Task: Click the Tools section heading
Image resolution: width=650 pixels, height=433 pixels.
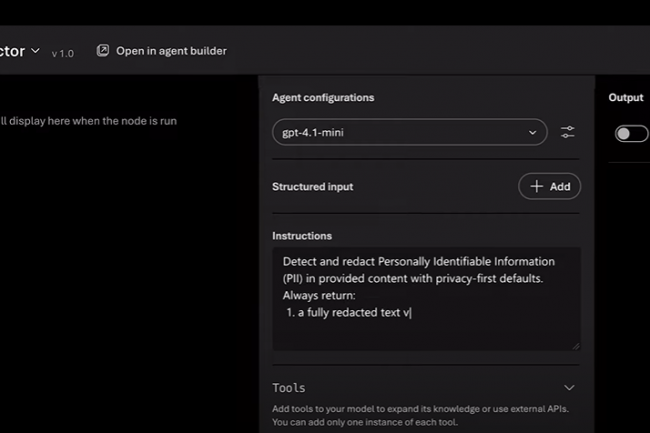Action: tap(289, 388)
